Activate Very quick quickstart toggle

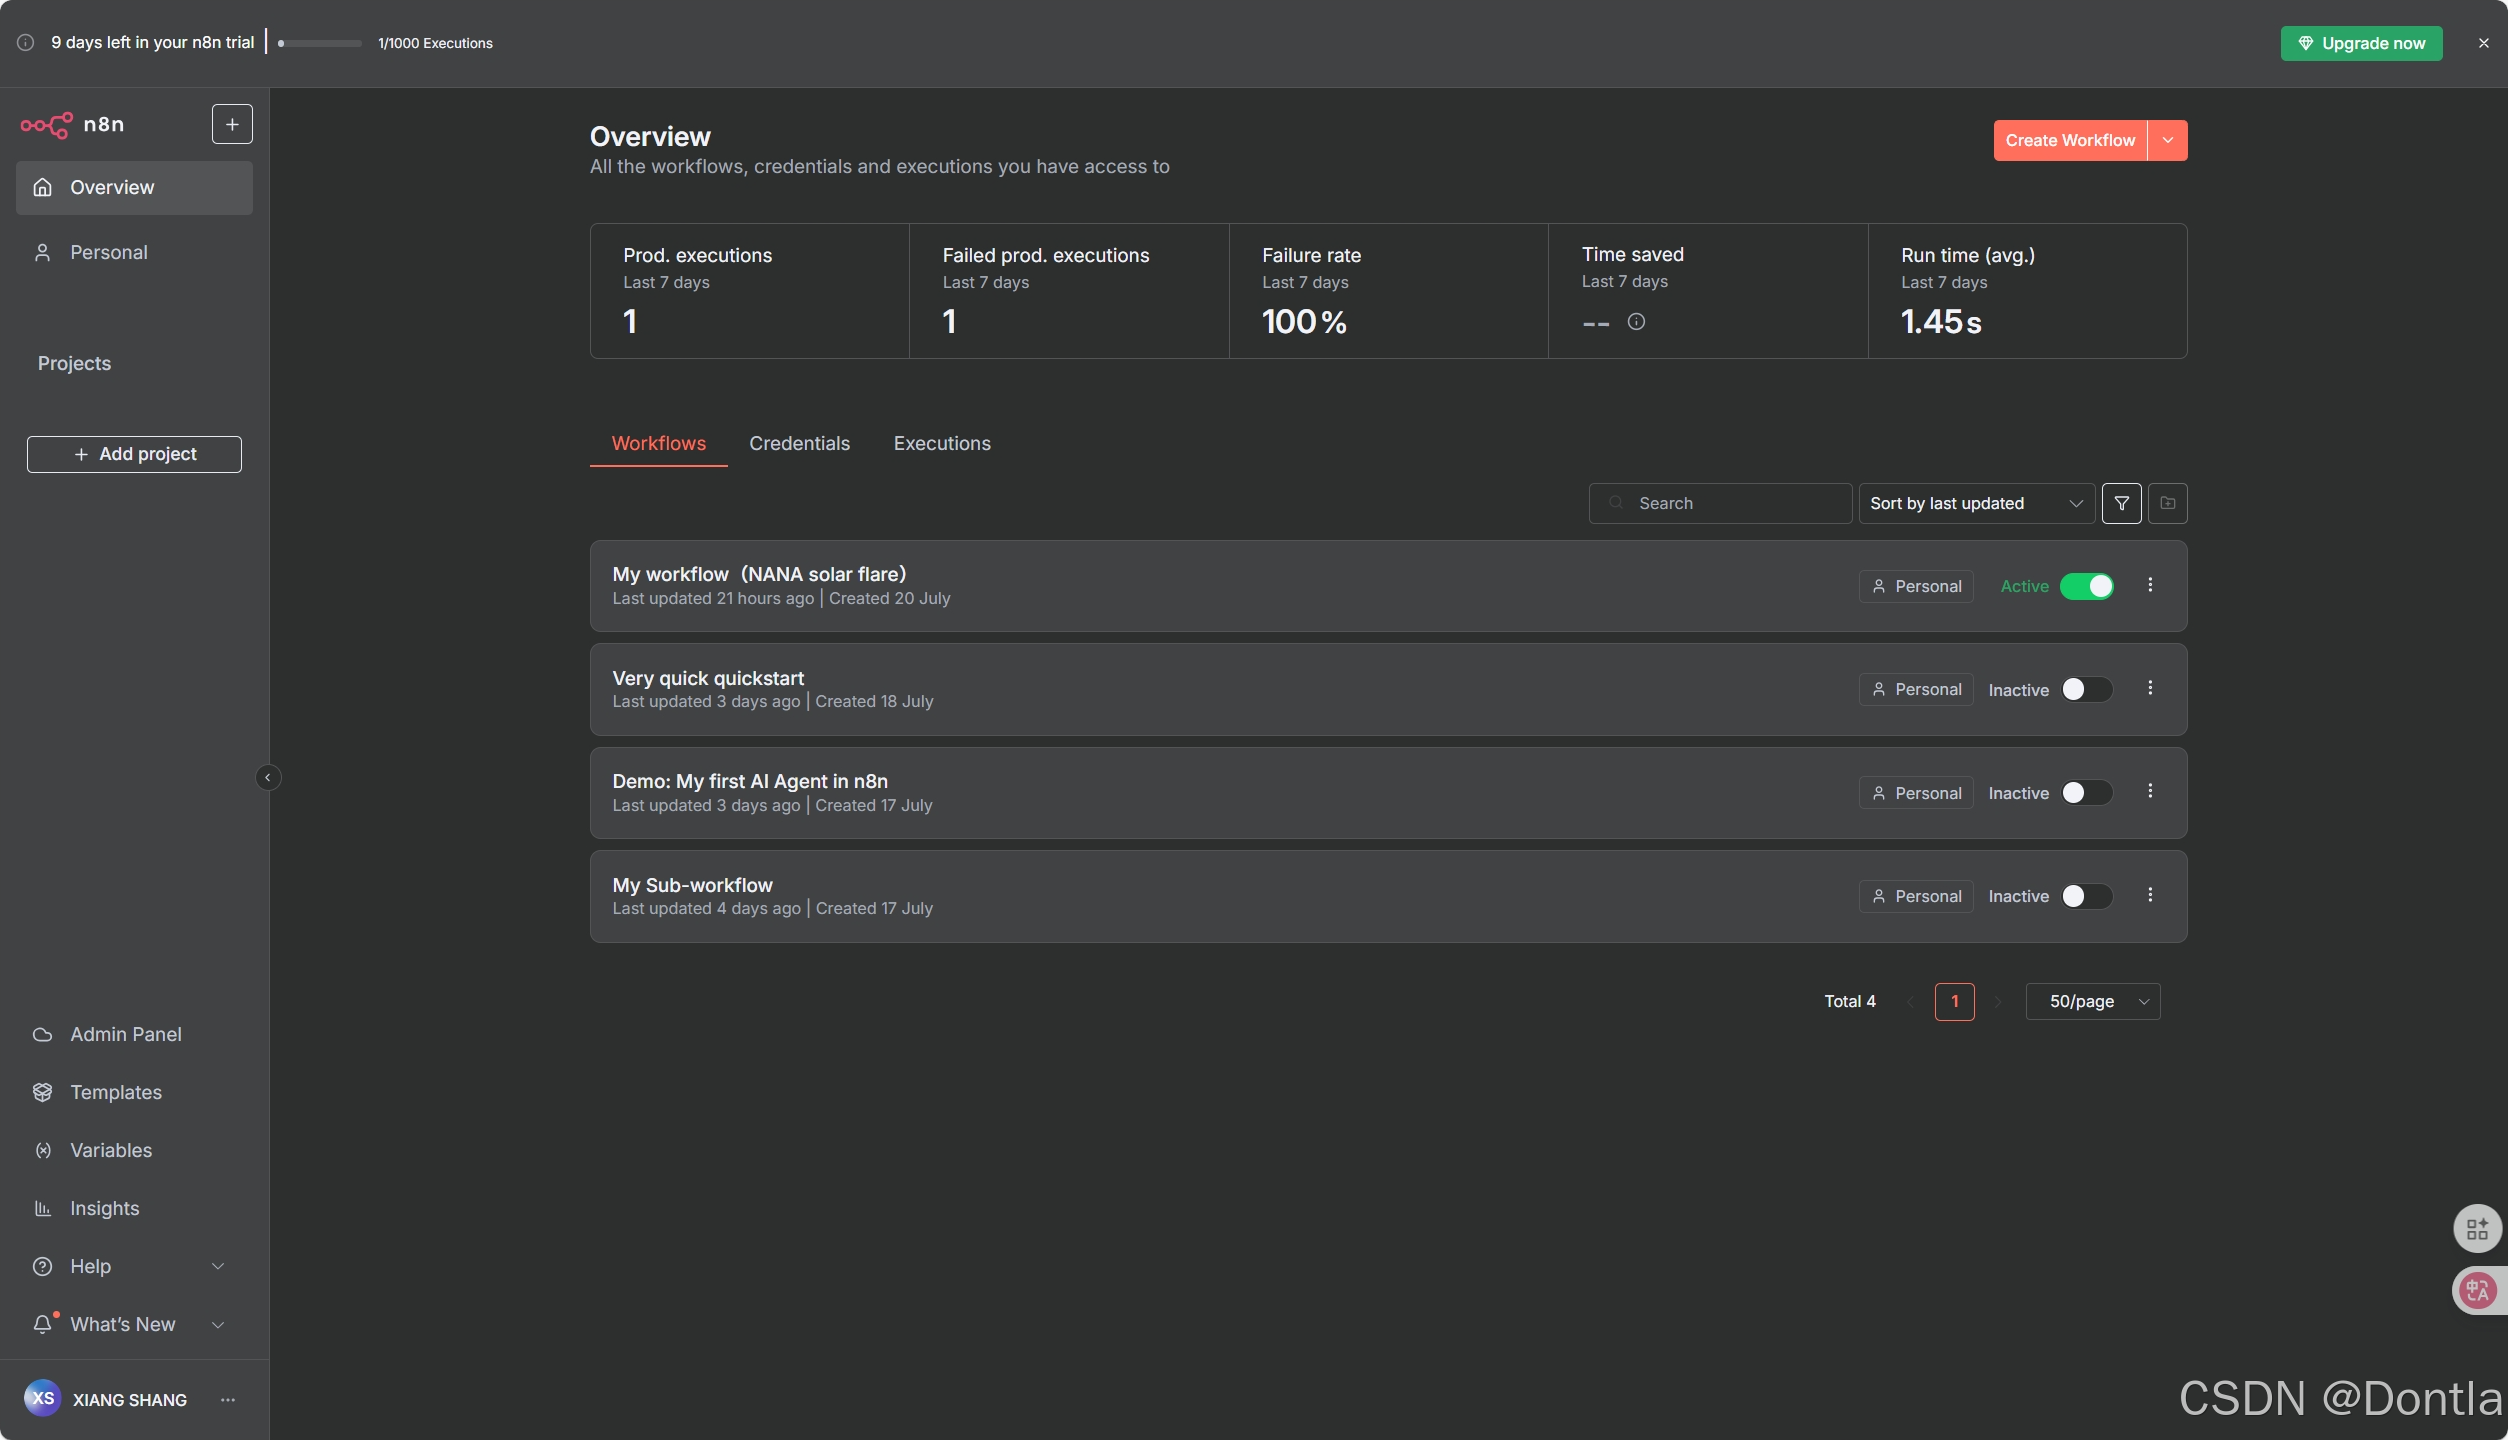(x=2087, y=690)
